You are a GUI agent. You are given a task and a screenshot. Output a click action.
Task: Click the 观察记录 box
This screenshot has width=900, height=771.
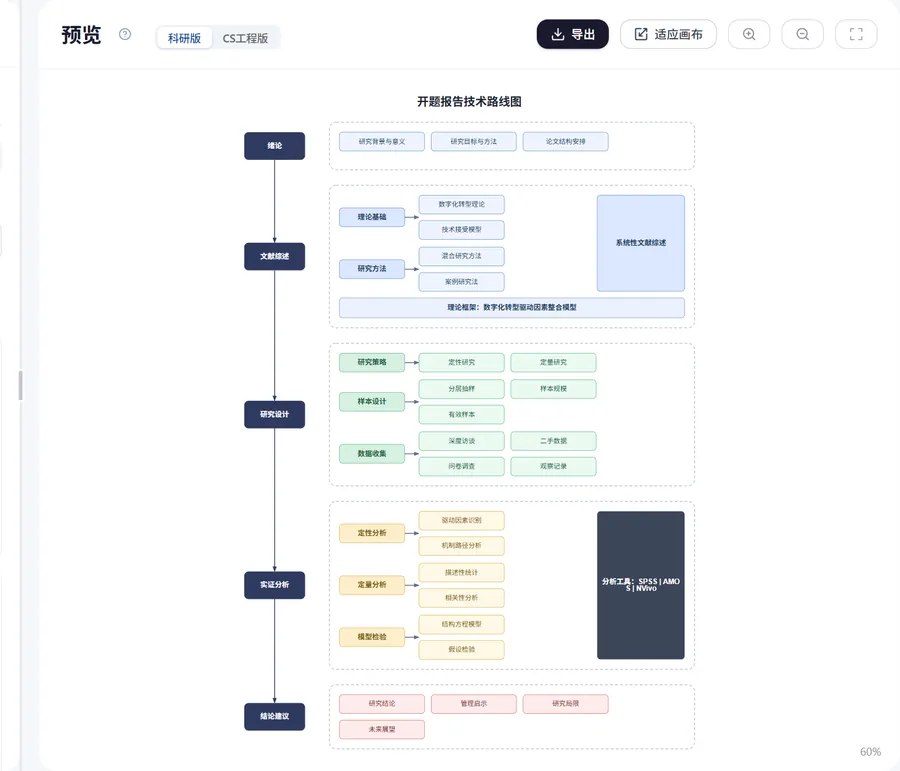point(553,466)
